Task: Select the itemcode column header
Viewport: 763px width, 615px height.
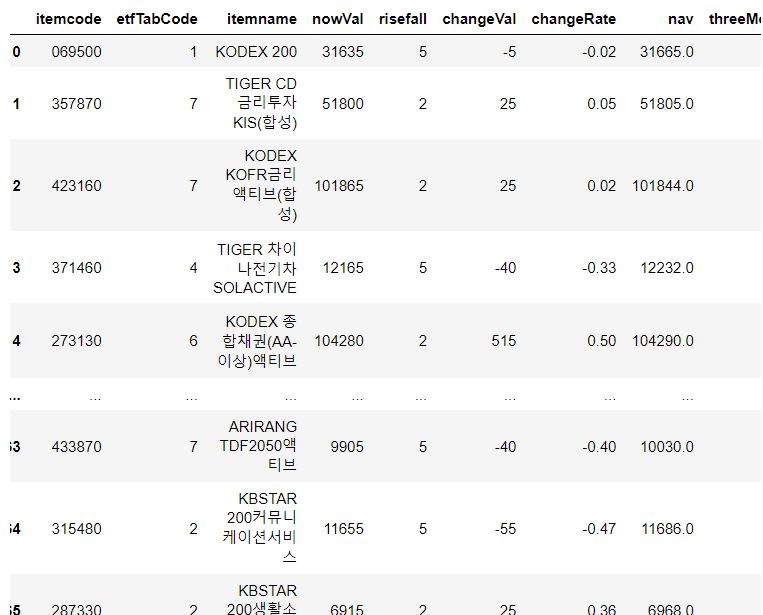Action: [x=69, y=19]
